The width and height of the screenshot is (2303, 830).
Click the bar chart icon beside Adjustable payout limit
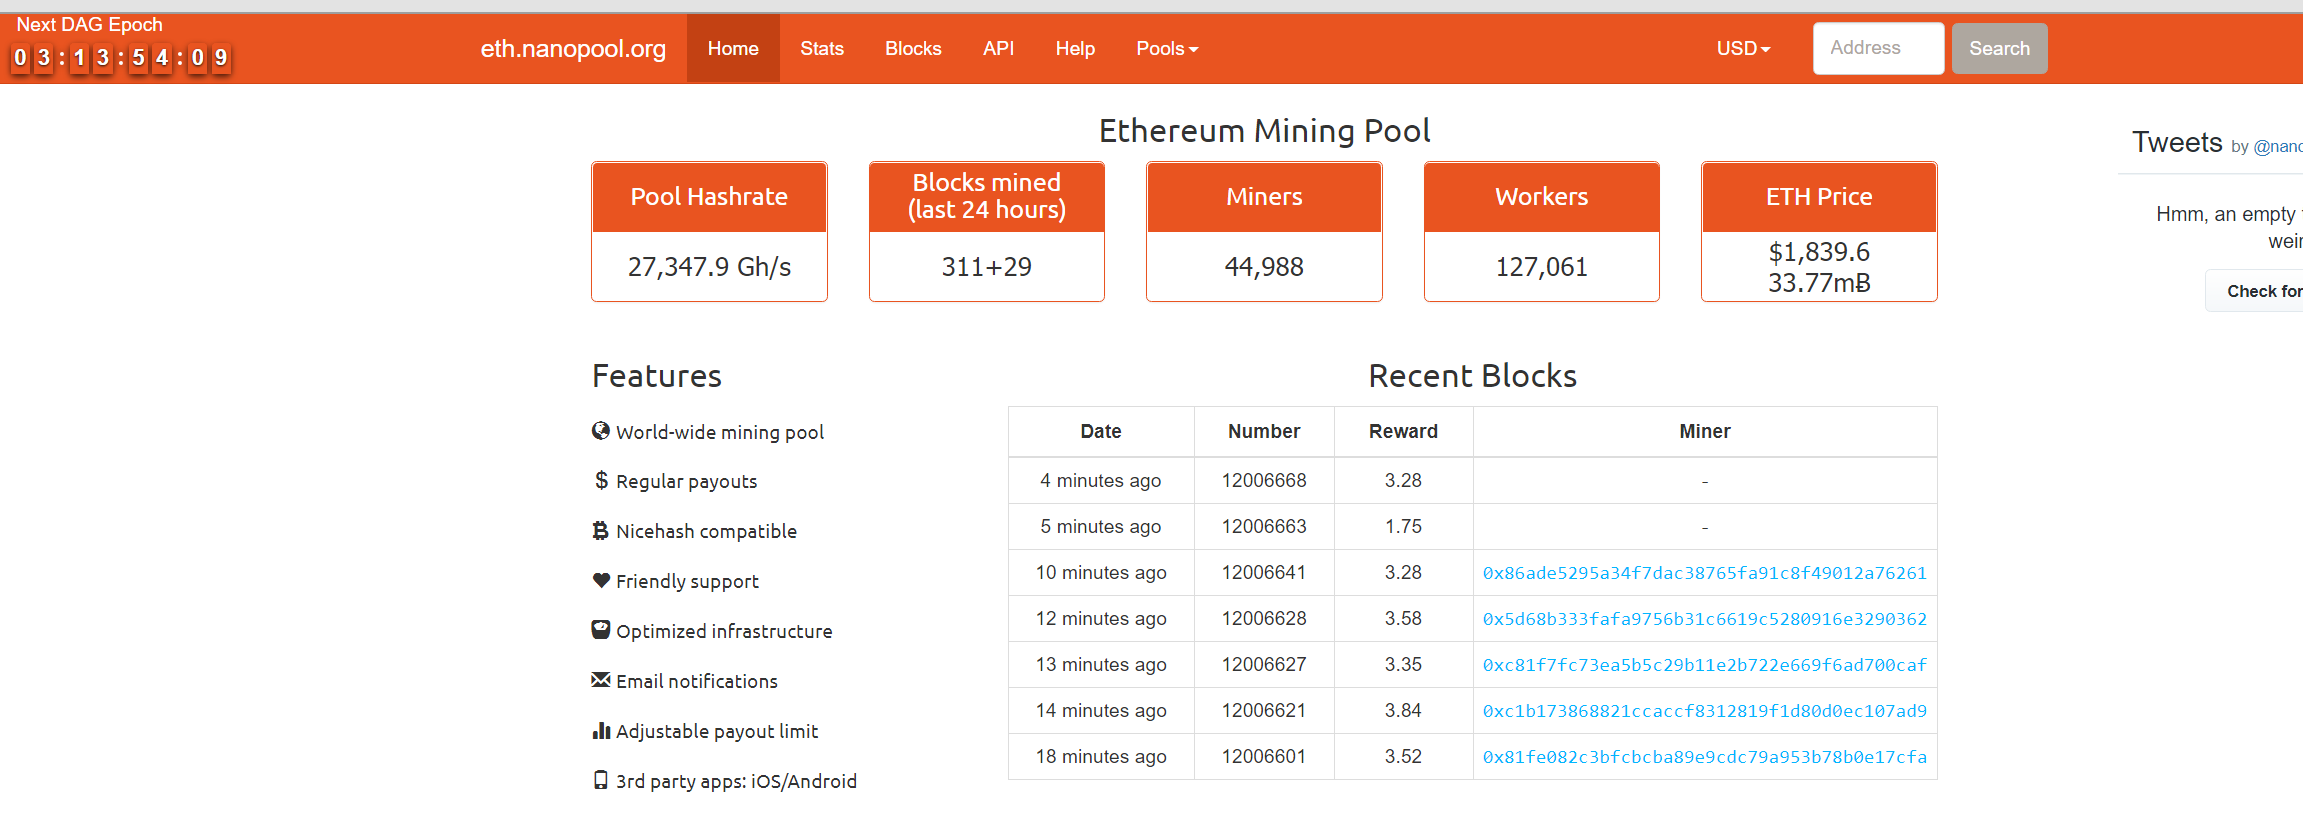click(601, 731)
